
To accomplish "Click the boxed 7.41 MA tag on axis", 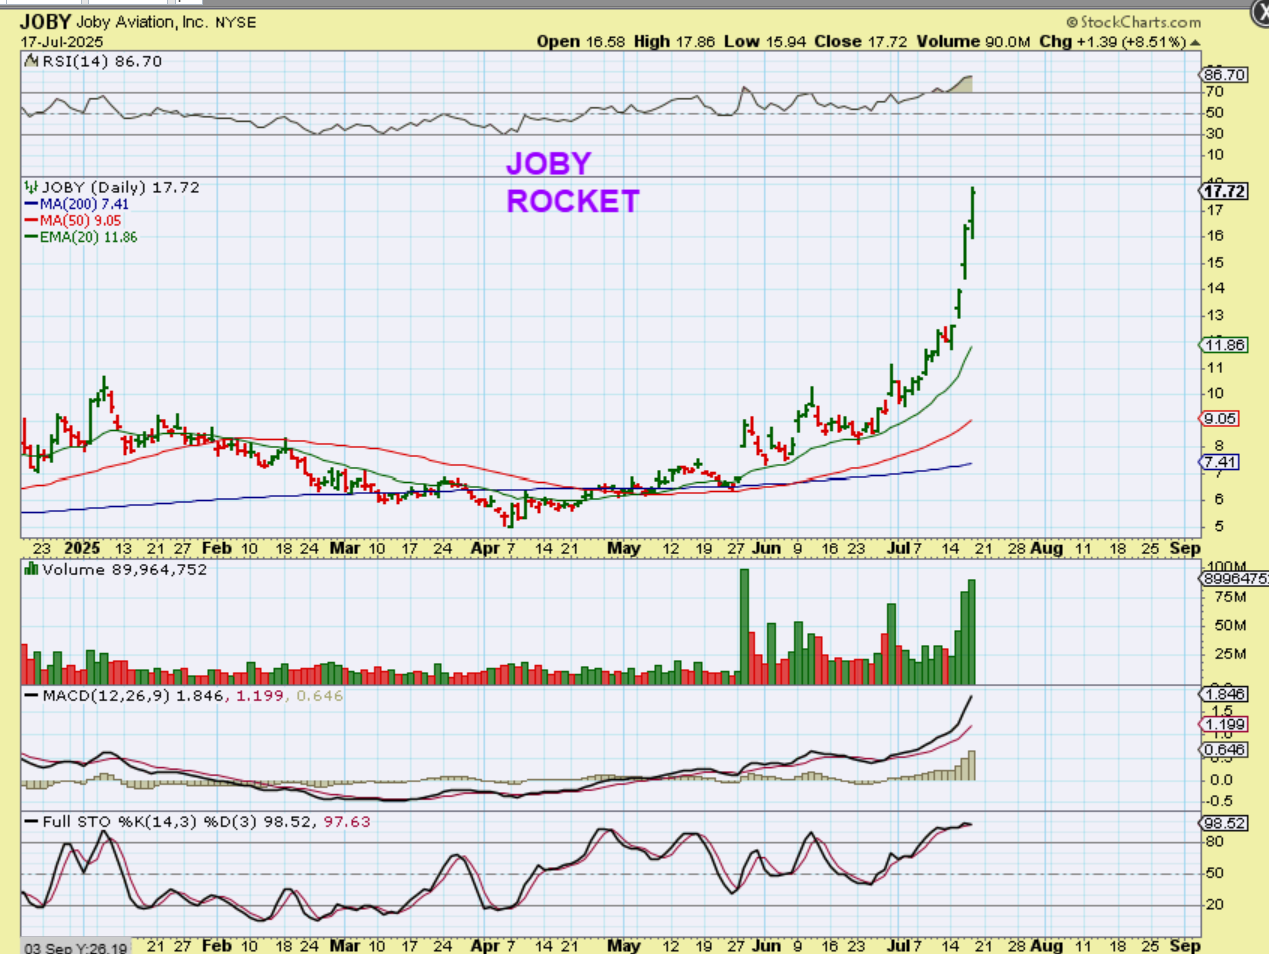I will point(1220,462).
